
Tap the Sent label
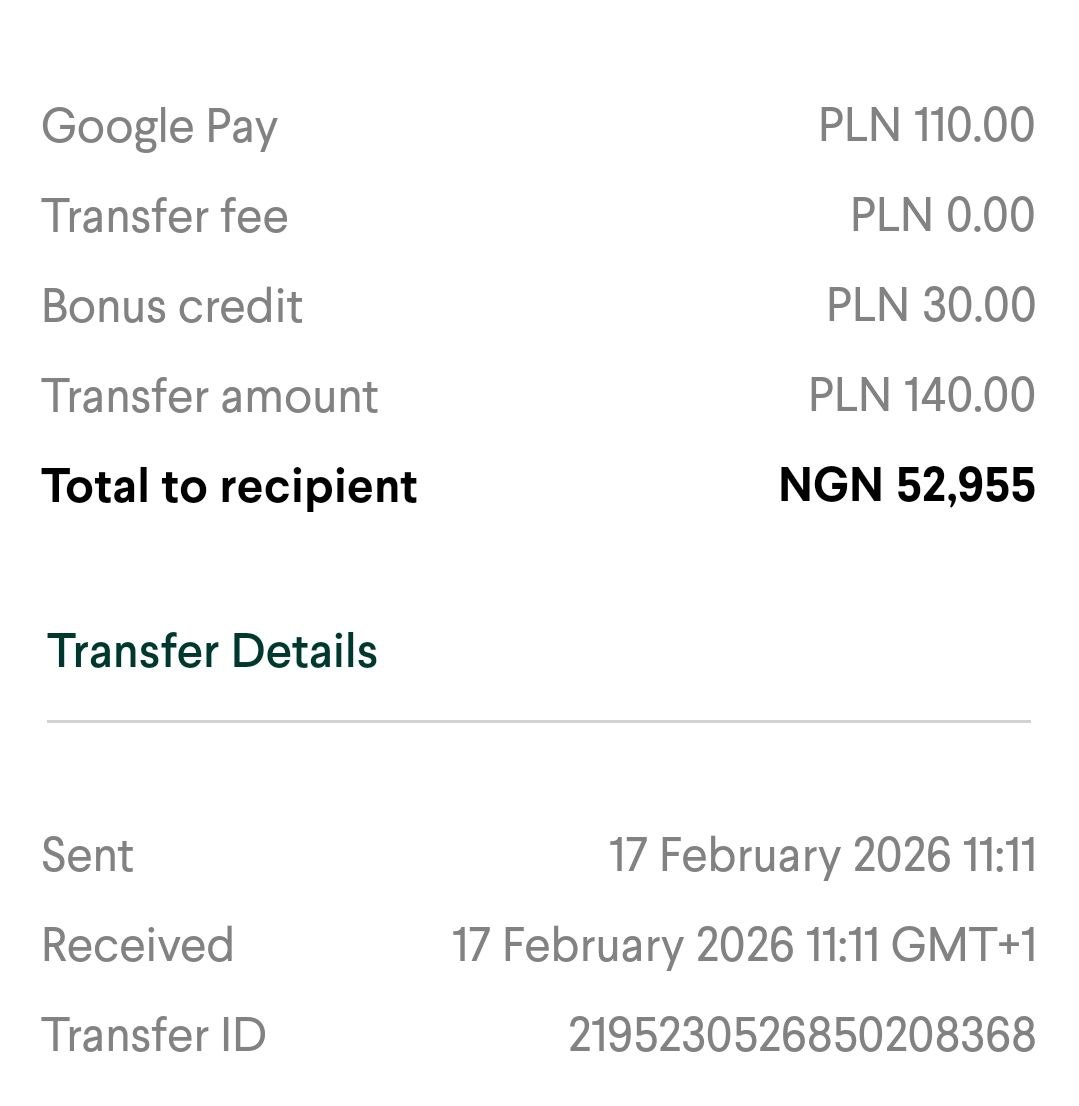[x=88, y=856]
